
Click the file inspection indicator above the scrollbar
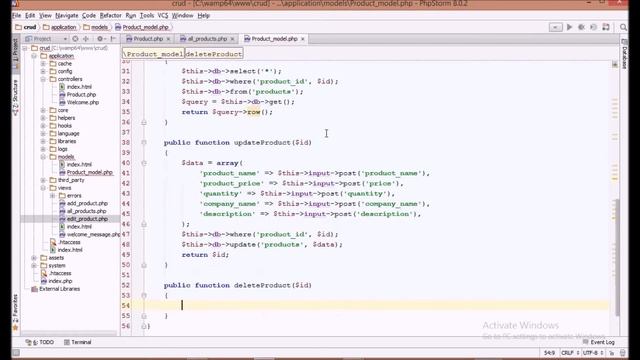[615, 64]
